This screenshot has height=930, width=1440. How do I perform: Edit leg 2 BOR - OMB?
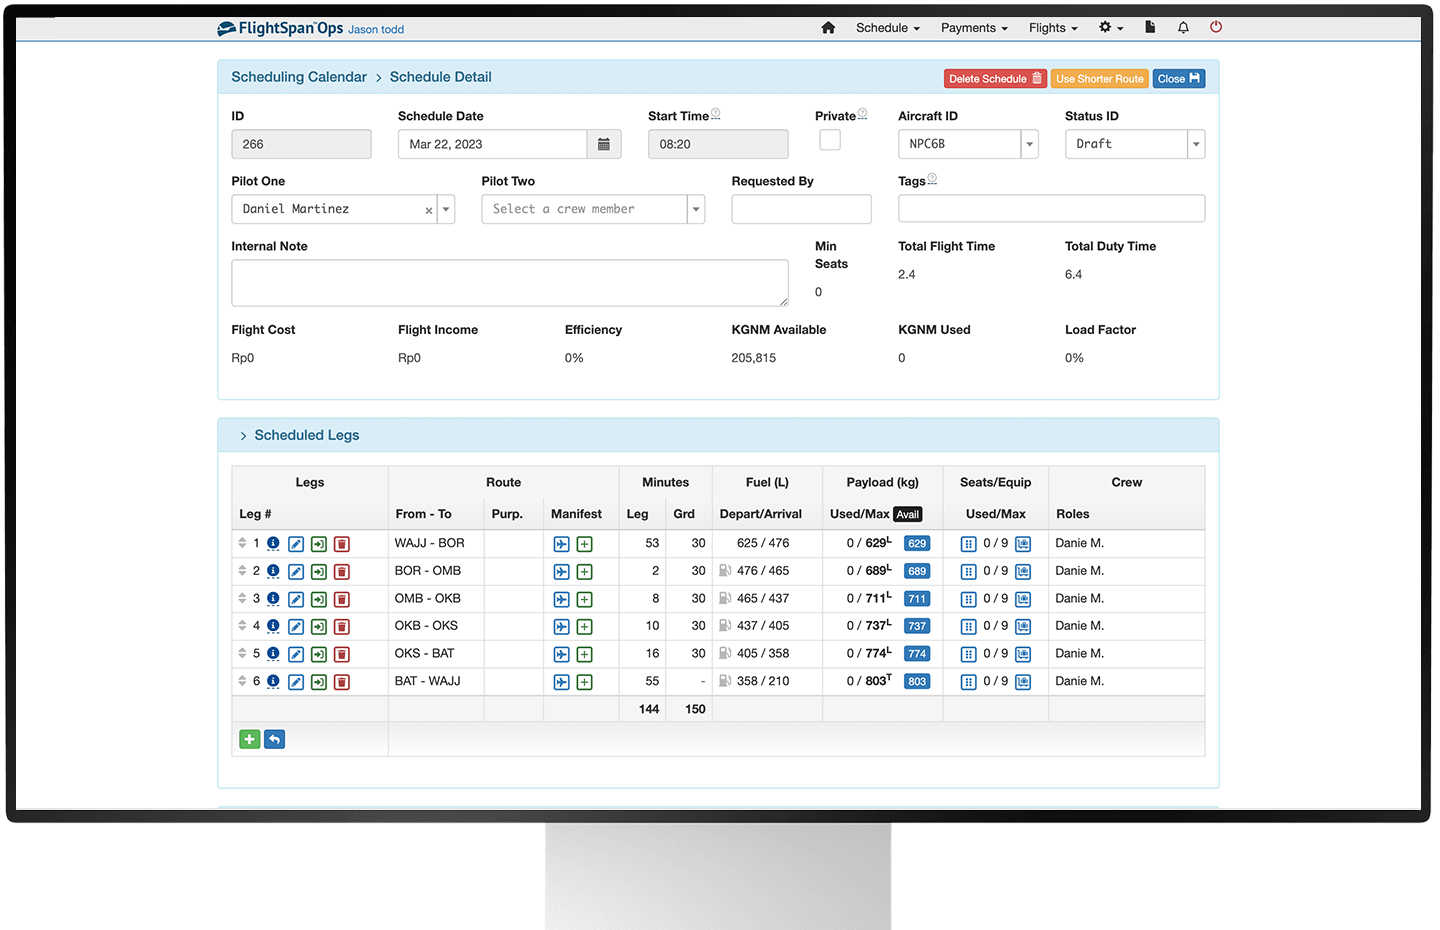(296, 572)
